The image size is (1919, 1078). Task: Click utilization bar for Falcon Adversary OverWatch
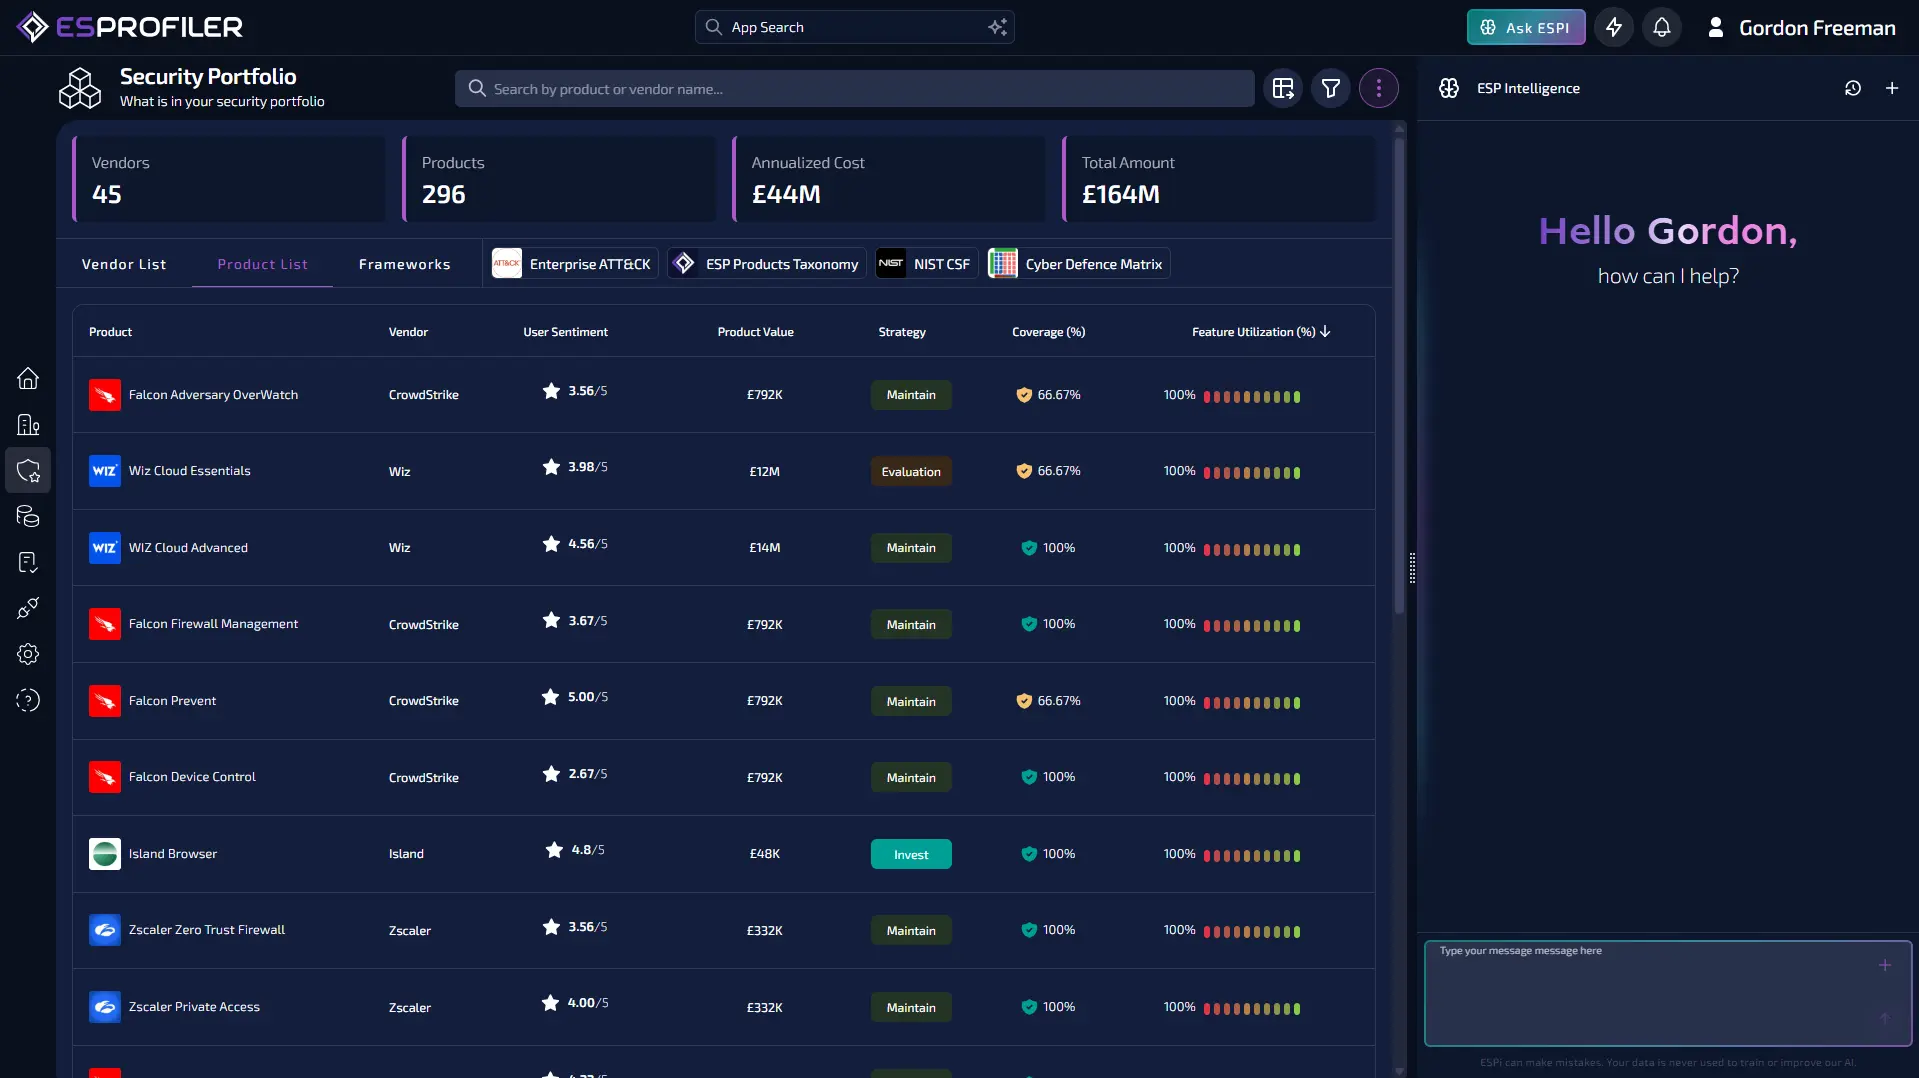point(1252,396)
